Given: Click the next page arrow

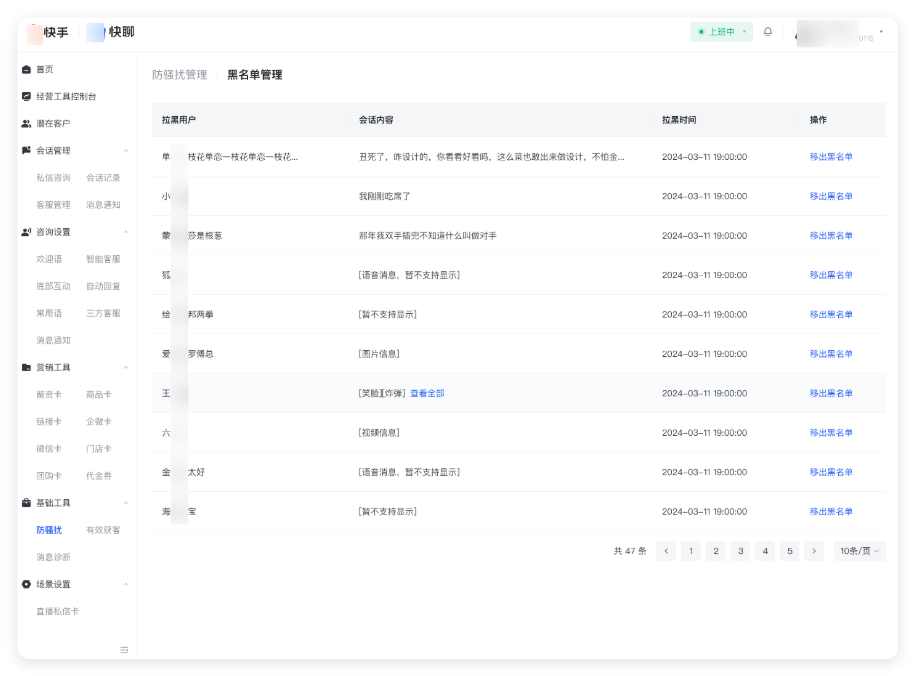Looking at the screenshot, I should (x=814, y=550).
